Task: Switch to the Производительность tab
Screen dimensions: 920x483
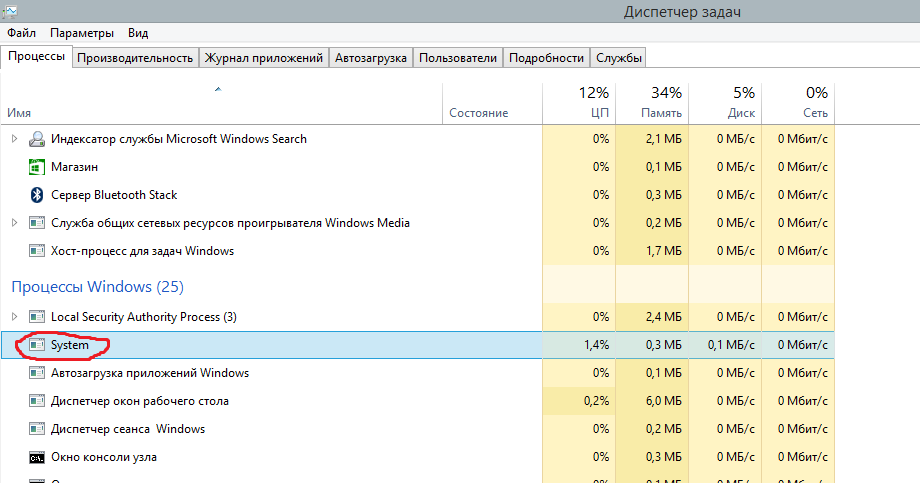Action: point(135,58)
